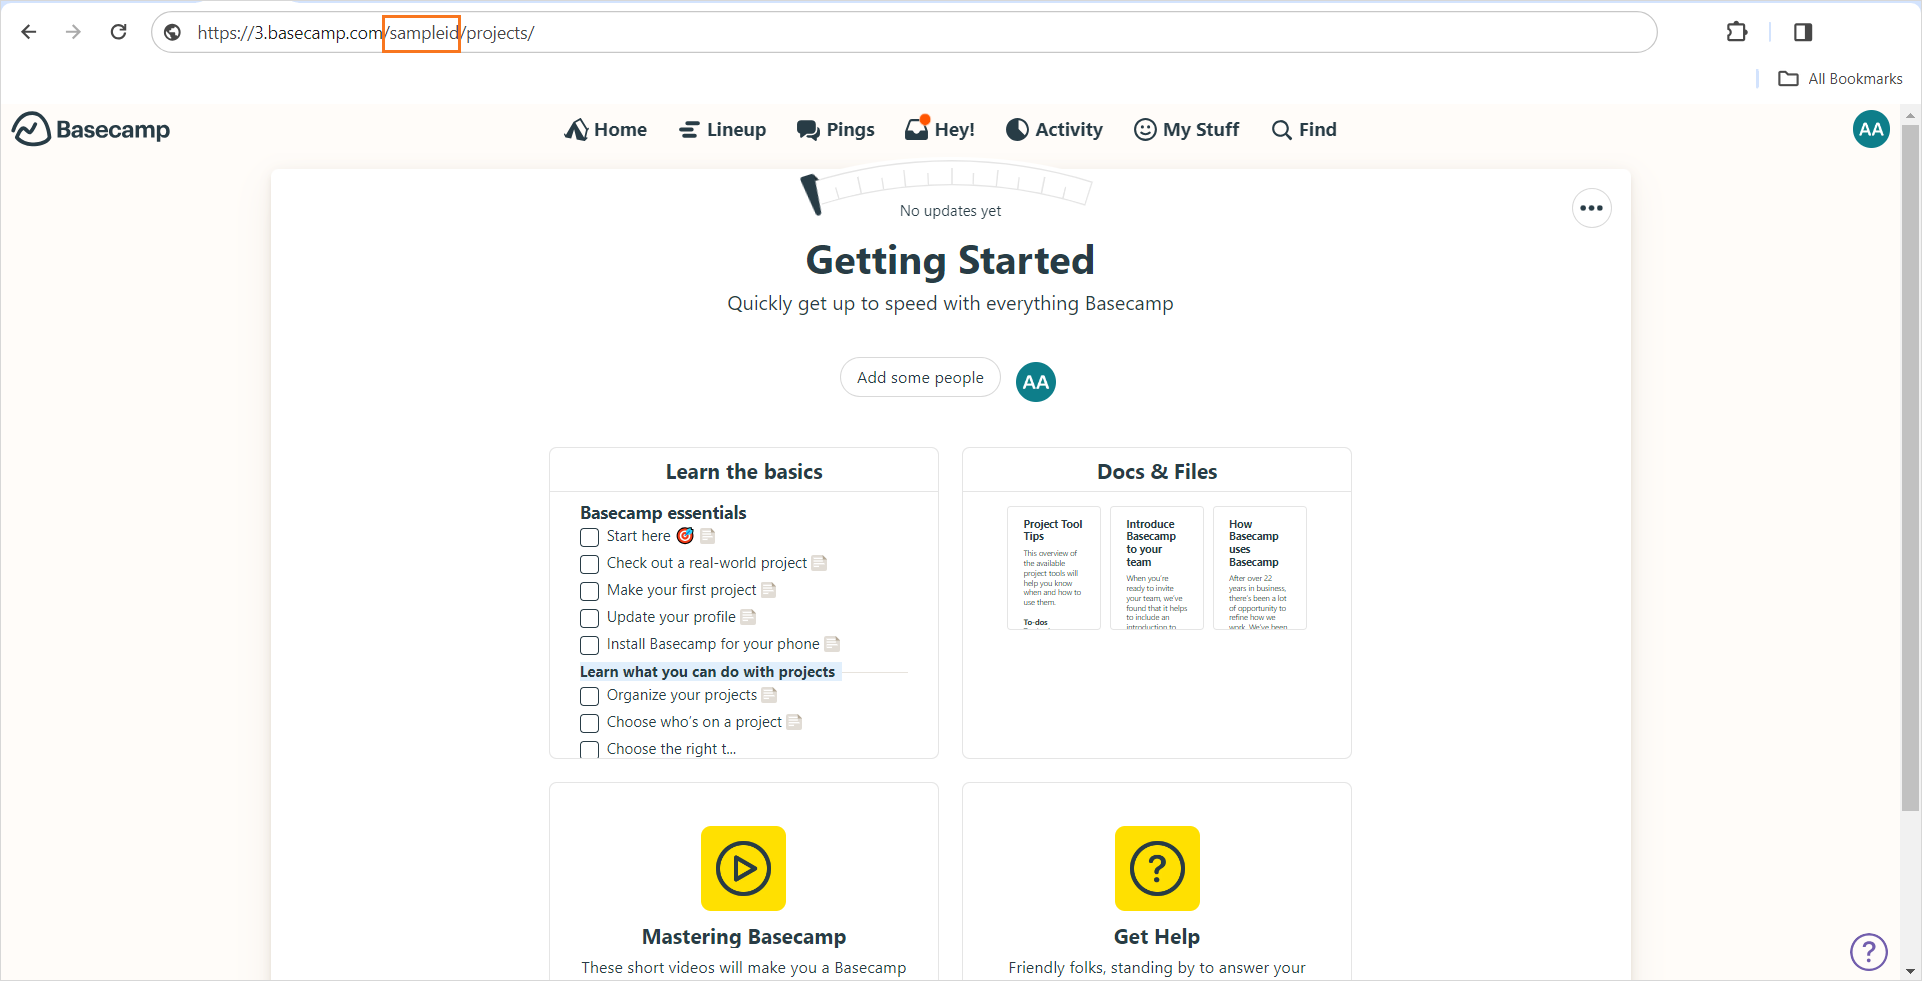Open note icon next to Organize your projects
Viewport: 1922px width, 981px height.
769,695
